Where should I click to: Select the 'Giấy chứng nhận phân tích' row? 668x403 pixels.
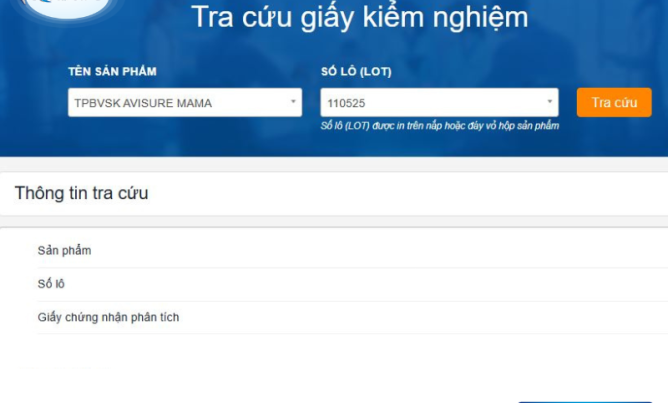[353, 317]
